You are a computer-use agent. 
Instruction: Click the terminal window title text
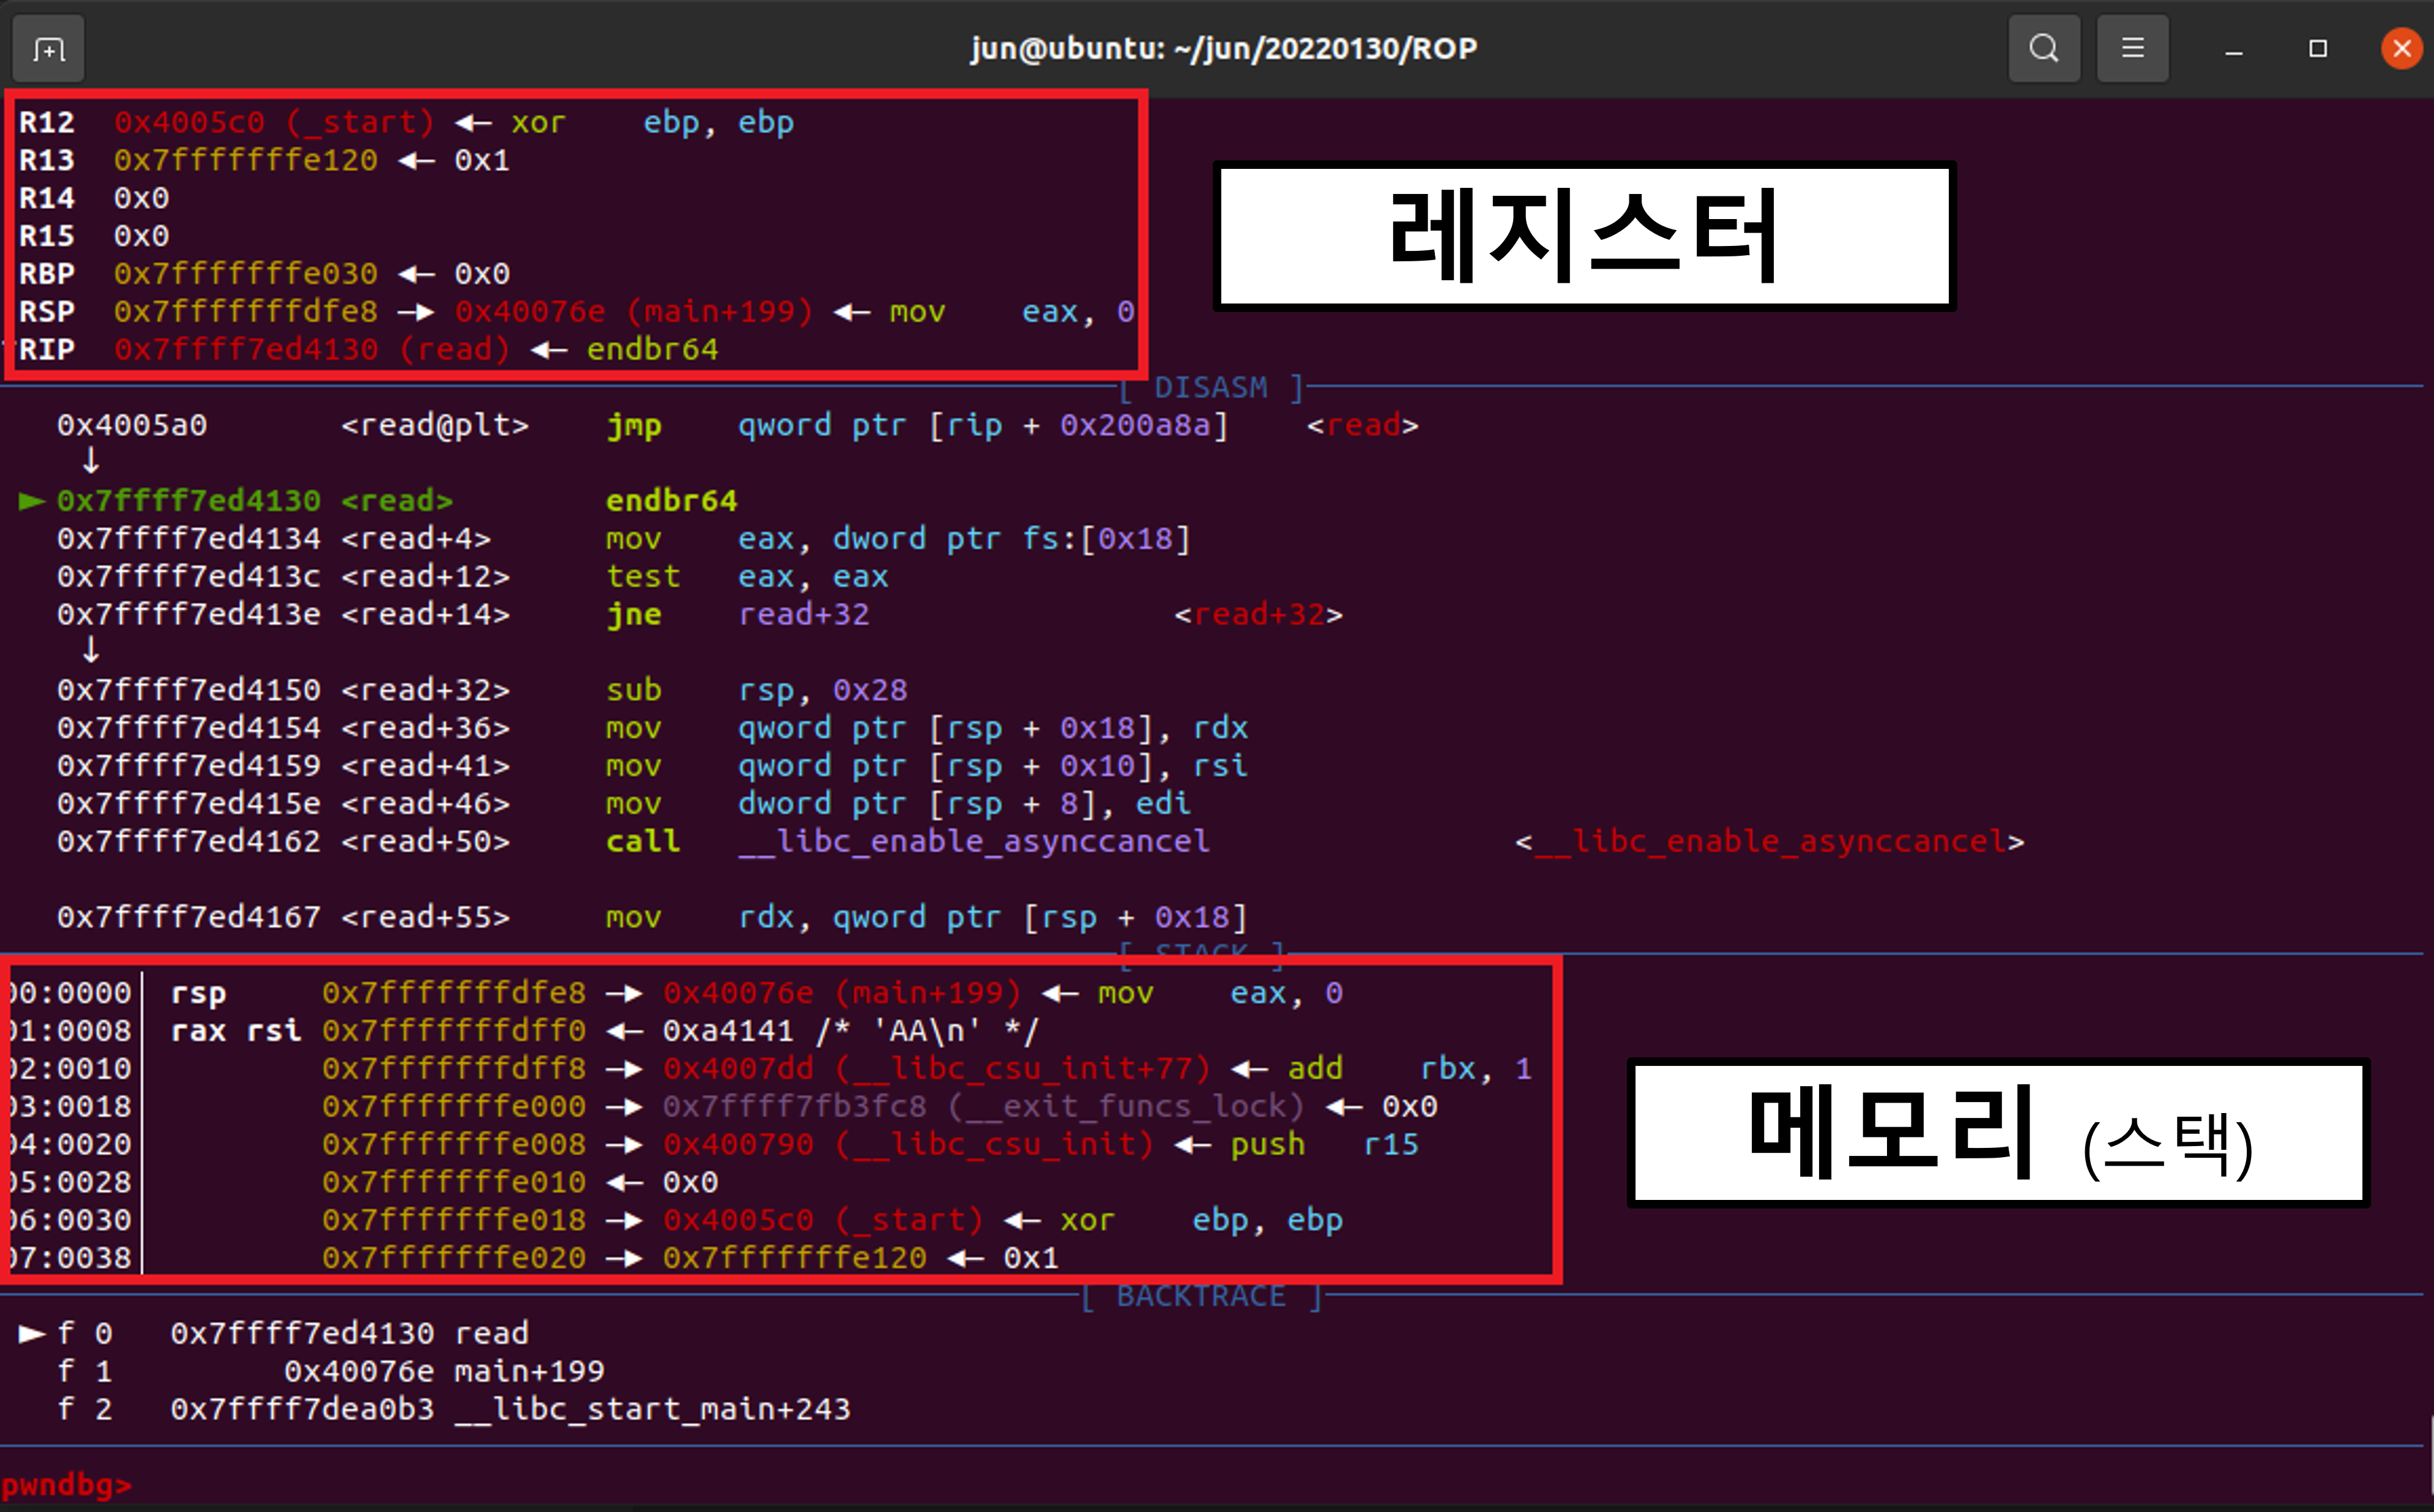pos(1223,48)
